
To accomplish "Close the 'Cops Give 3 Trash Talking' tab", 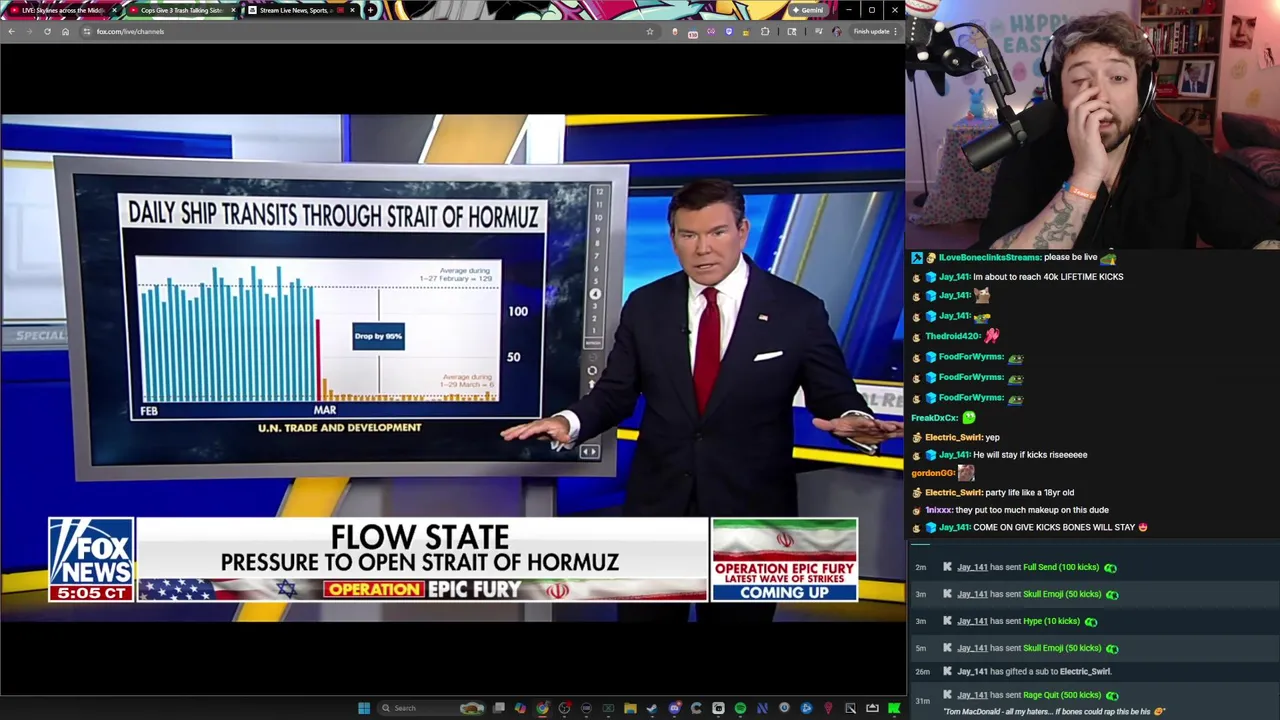I will click(x=233, y=10).
